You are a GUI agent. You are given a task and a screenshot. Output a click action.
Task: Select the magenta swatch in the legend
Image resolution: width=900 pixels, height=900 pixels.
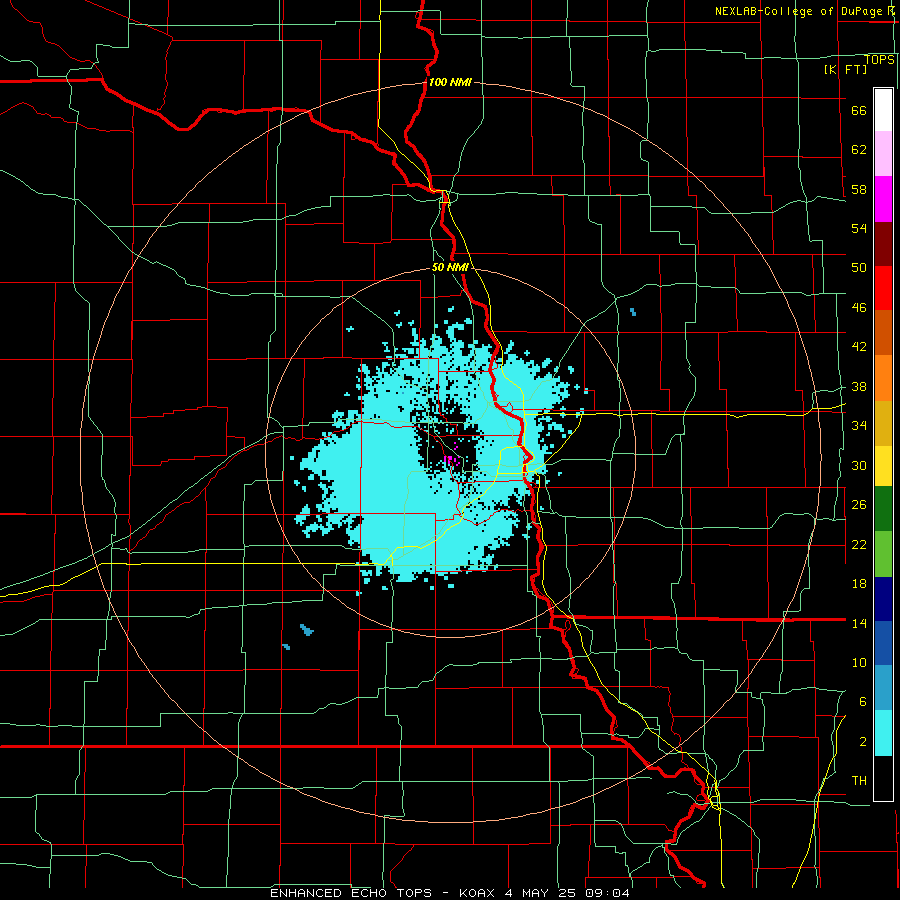click(x=883, y=199)
